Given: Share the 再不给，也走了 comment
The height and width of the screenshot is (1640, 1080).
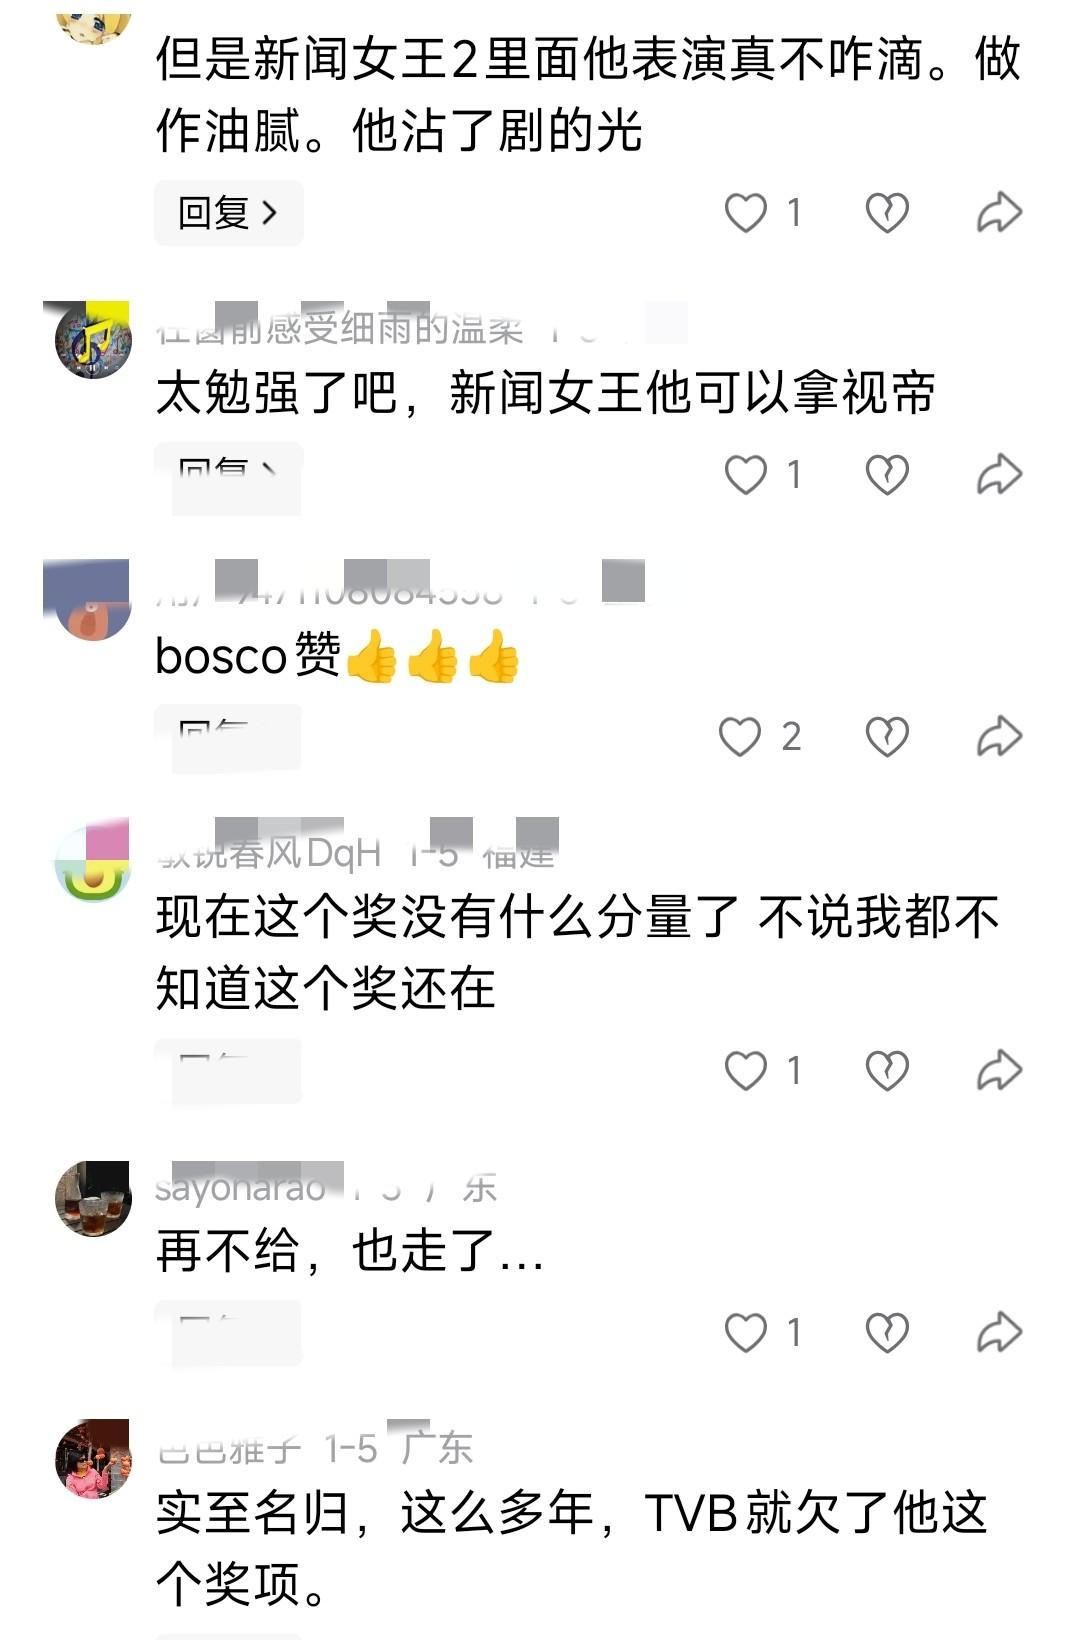Looking at the screenshot, I should tap(999, 1333).
